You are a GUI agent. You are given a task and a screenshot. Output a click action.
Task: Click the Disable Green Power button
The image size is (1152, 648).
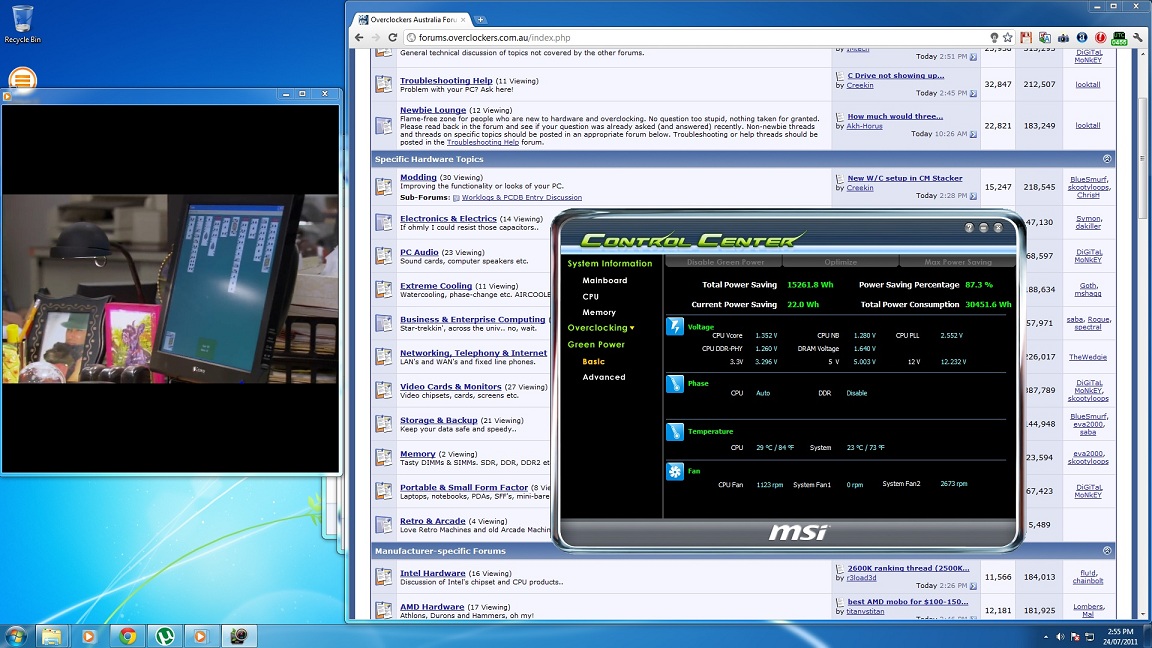(x=724, y=262)
